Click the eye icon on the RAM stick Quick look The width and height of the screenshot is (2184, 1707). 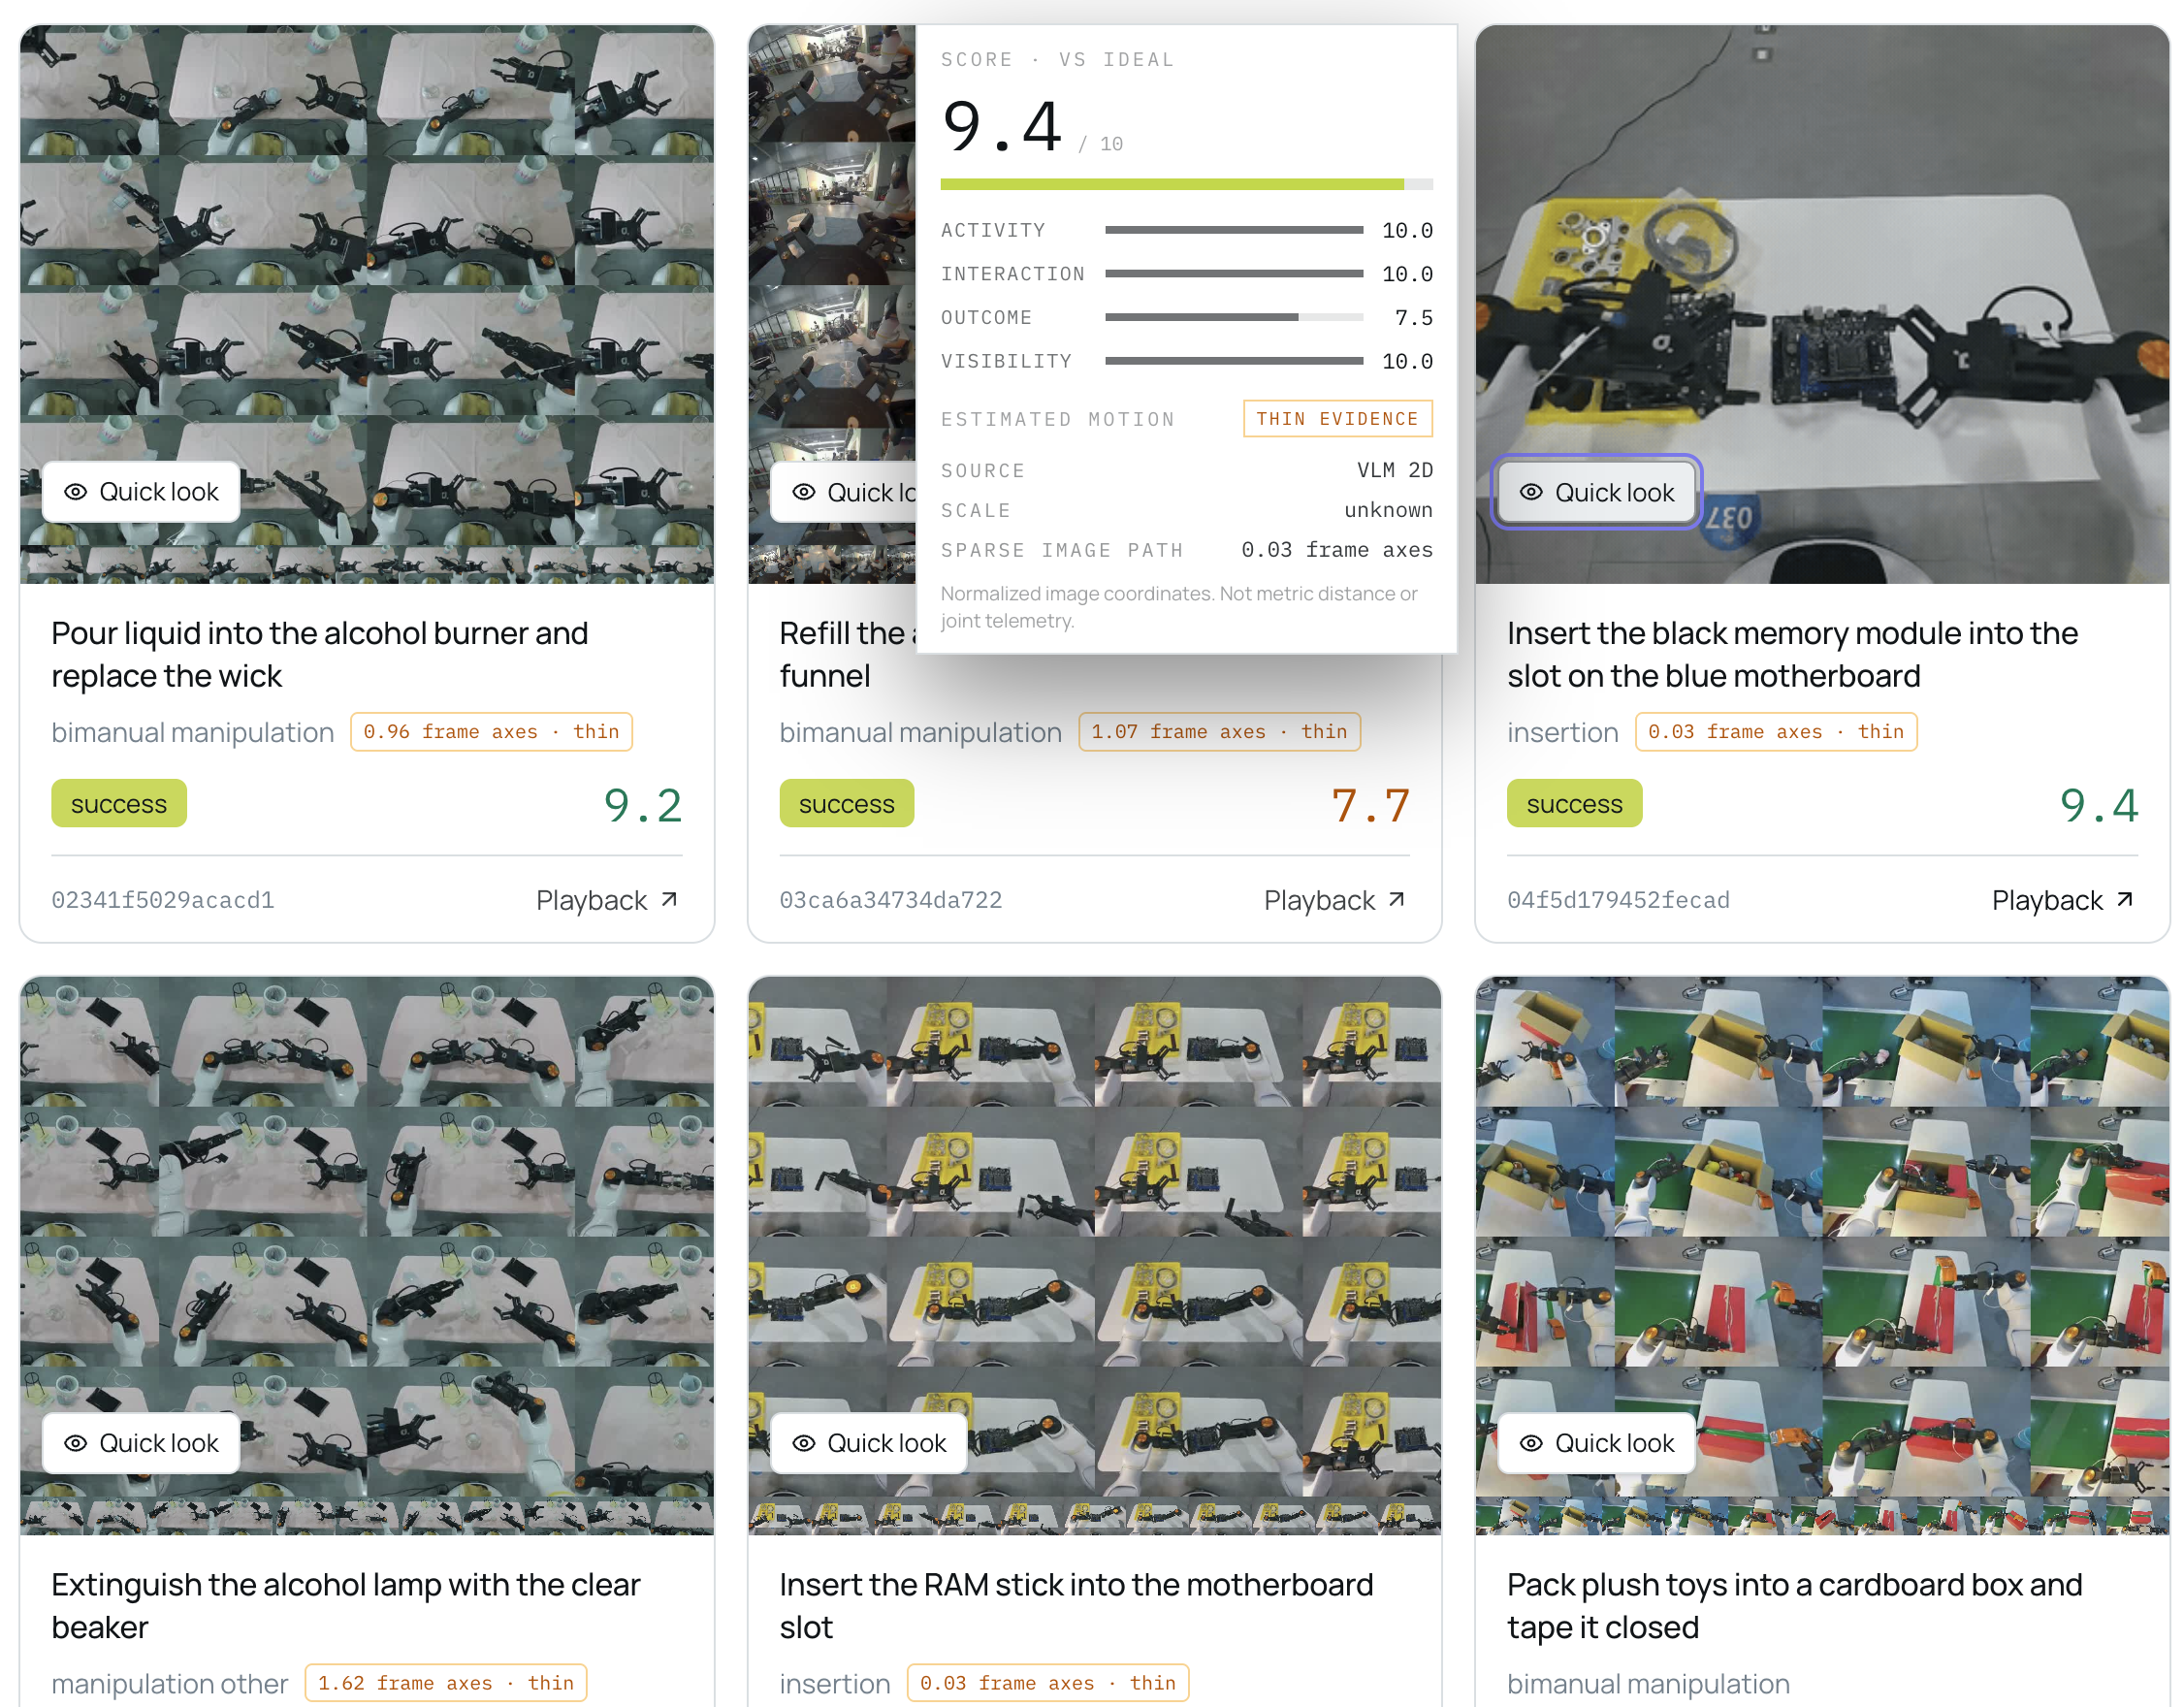[x=803, y=1443]
